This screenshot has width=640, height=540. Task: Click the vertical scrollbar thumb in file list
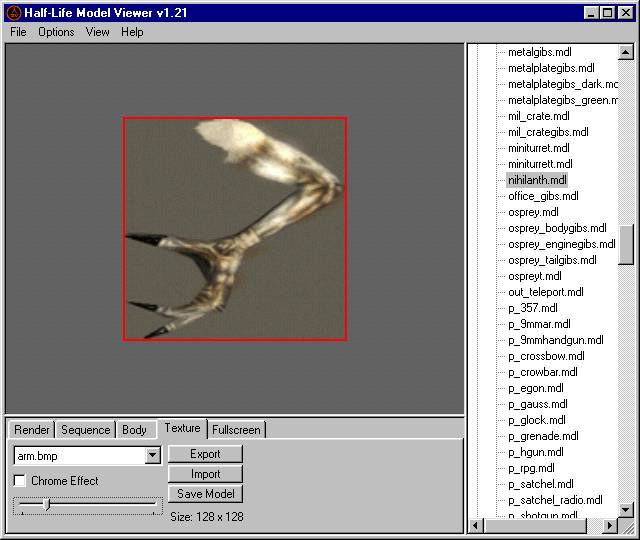626,245
